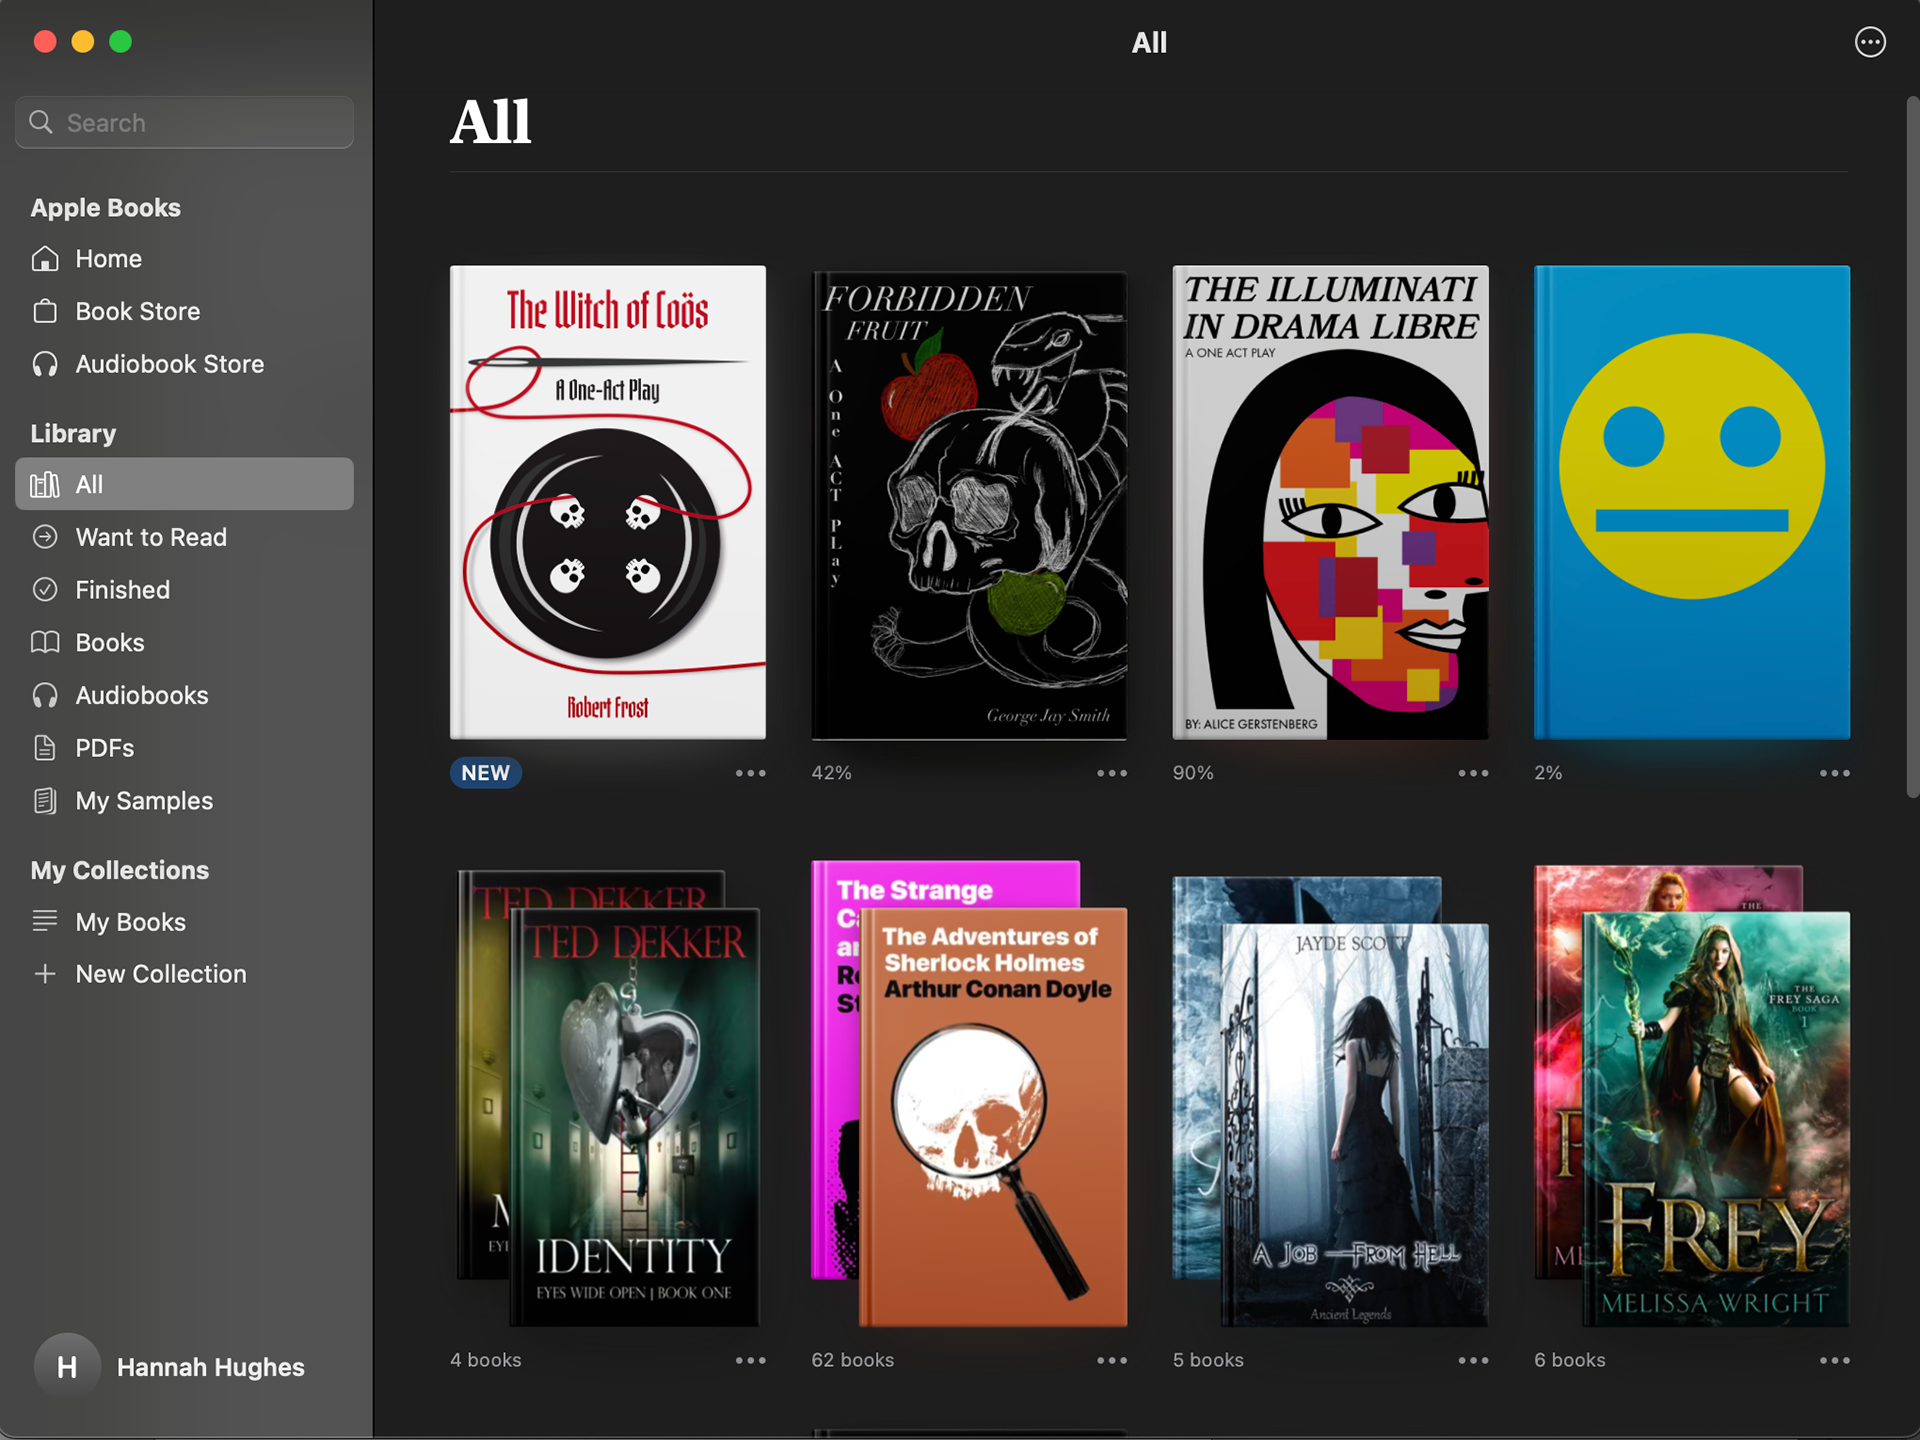1920x1440 pixels.
Task: Open My Samples in sidebar
Action: point(184,801)
